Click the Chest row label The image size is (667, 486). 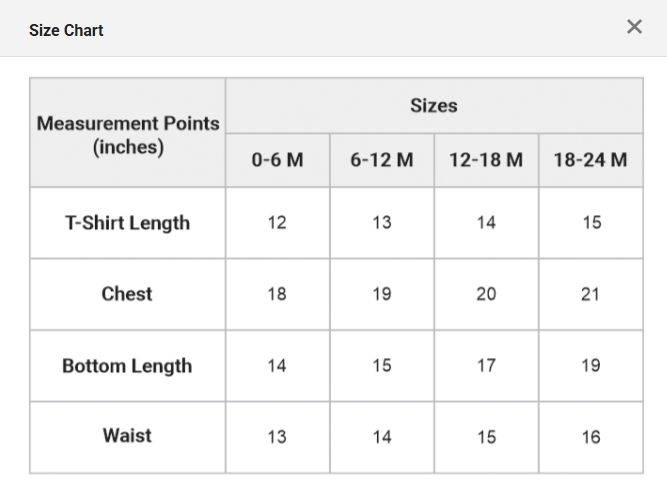[128, 294]
